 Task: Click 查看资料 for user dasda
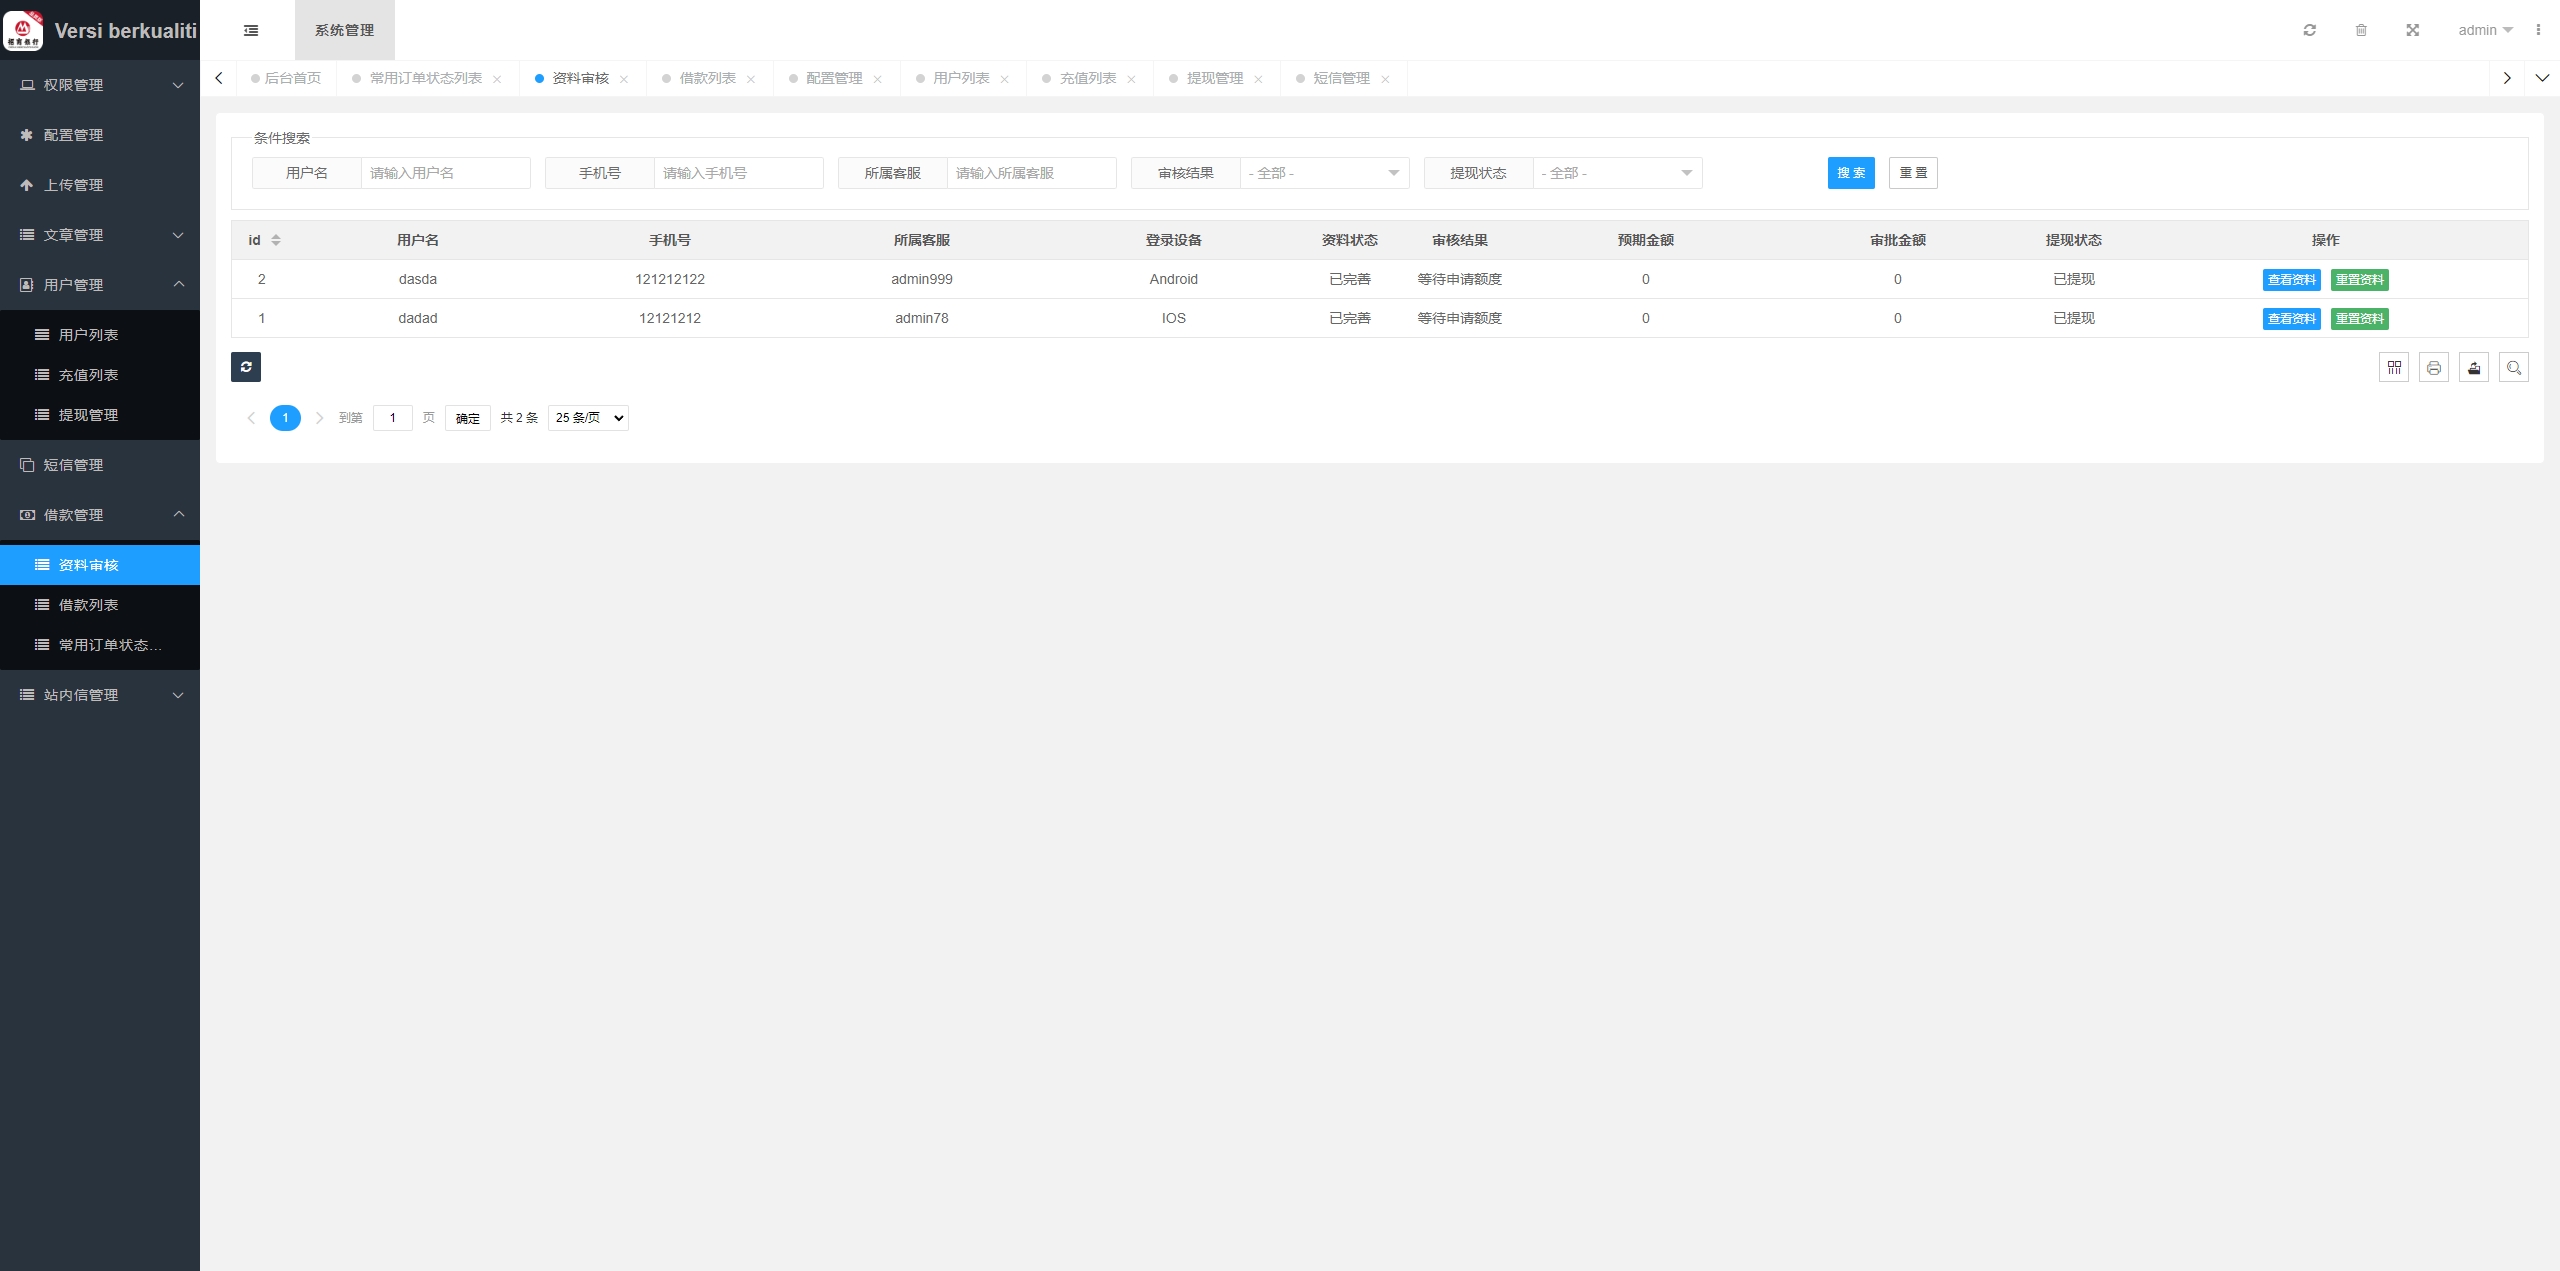pyautogui.click(x=2291, y=280)
